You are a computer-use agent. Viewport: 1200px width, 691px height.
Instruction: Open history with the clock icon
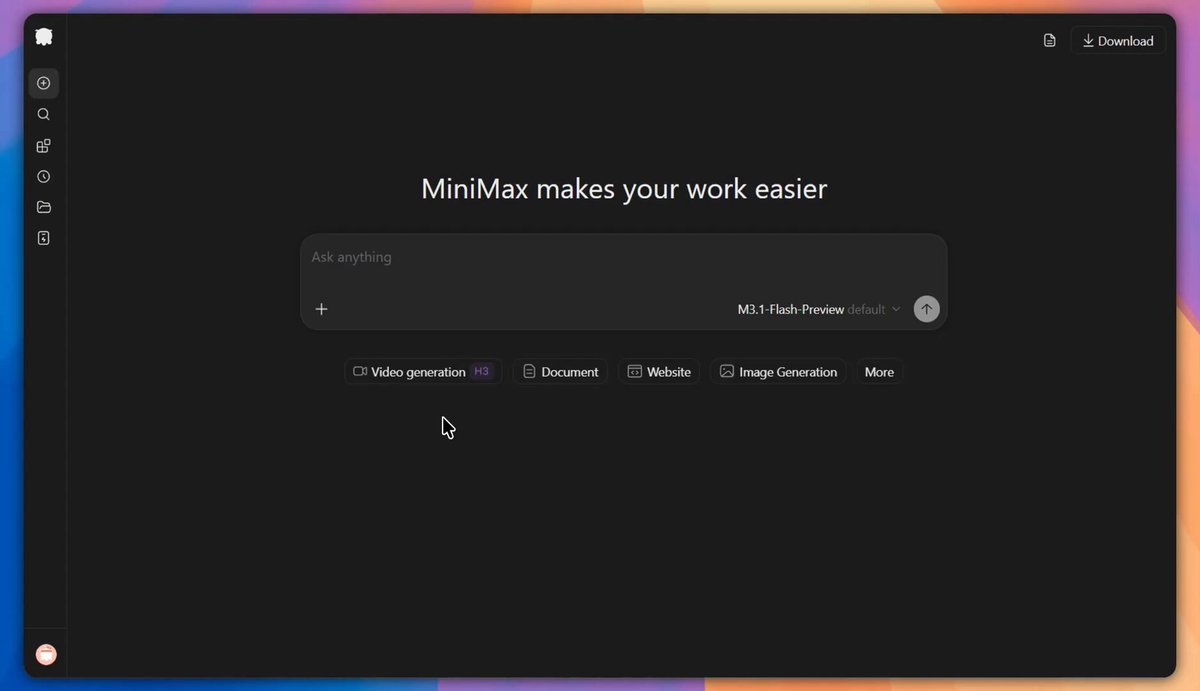pyautogui.click(x=44, y=177)
